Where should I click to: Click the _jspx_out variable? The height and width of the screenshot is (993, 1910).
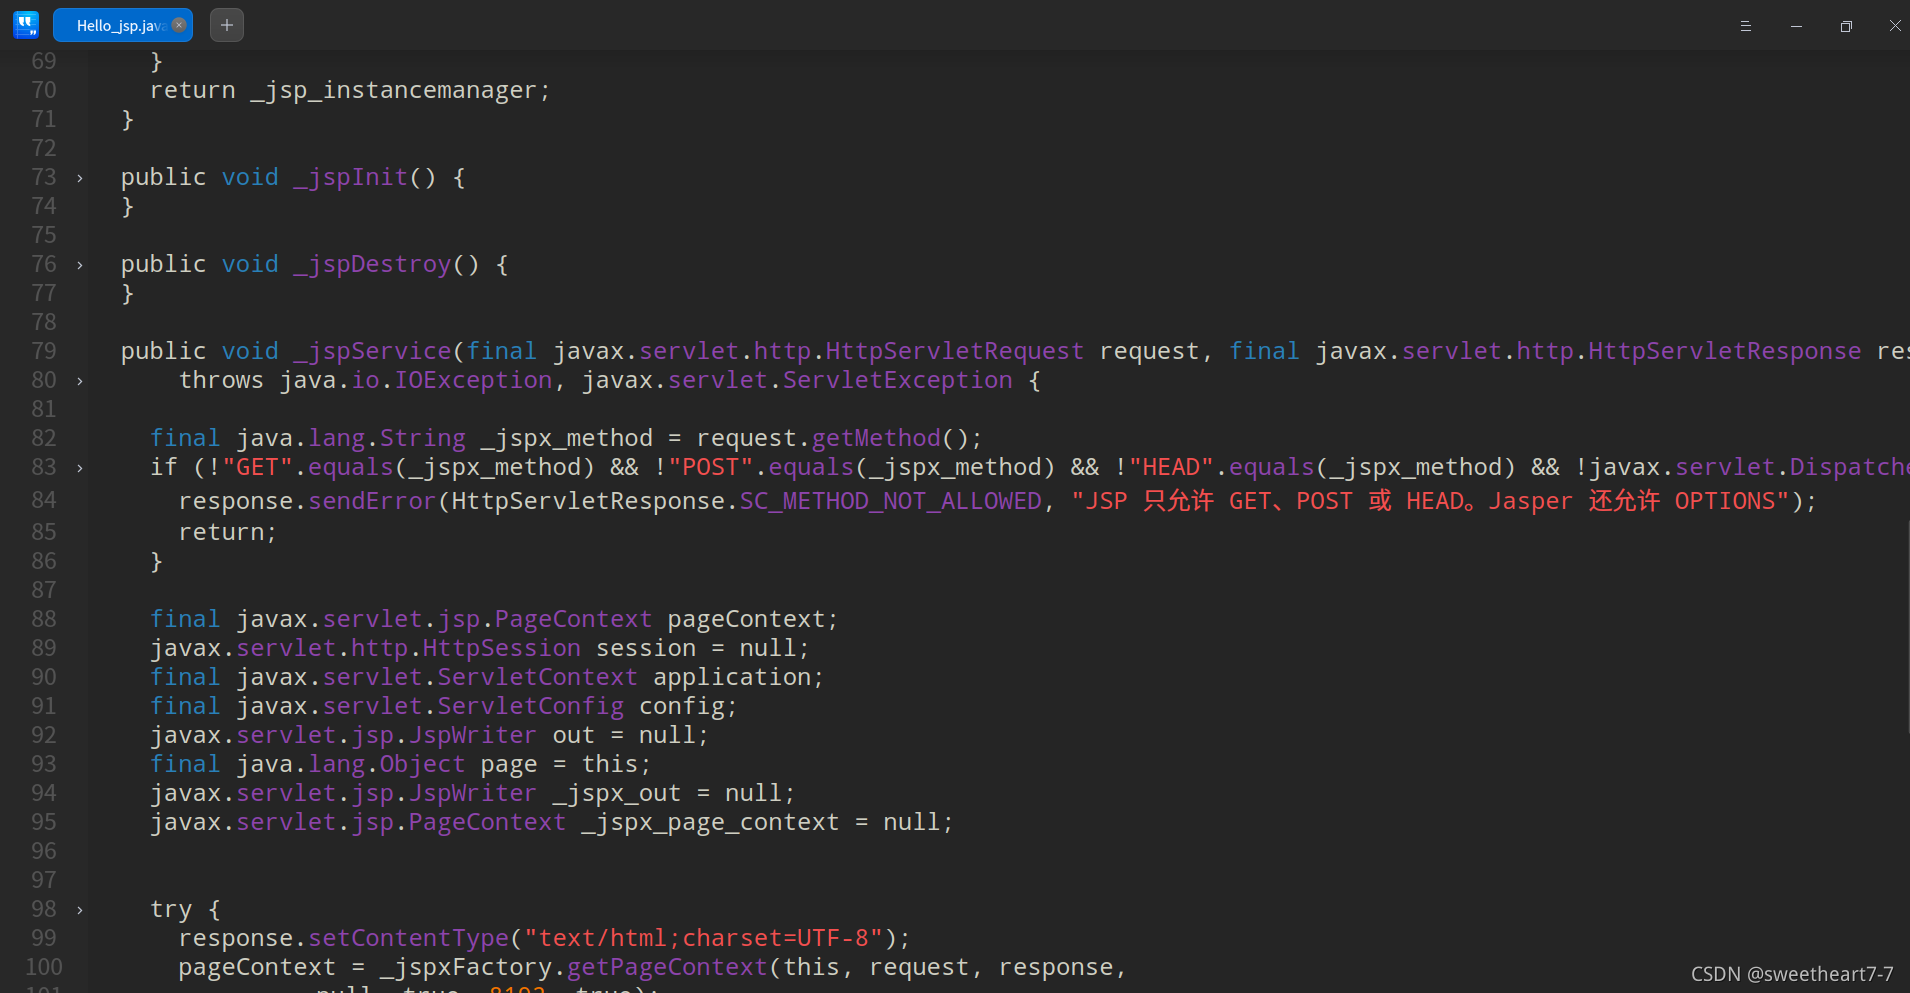pos(616,794)
